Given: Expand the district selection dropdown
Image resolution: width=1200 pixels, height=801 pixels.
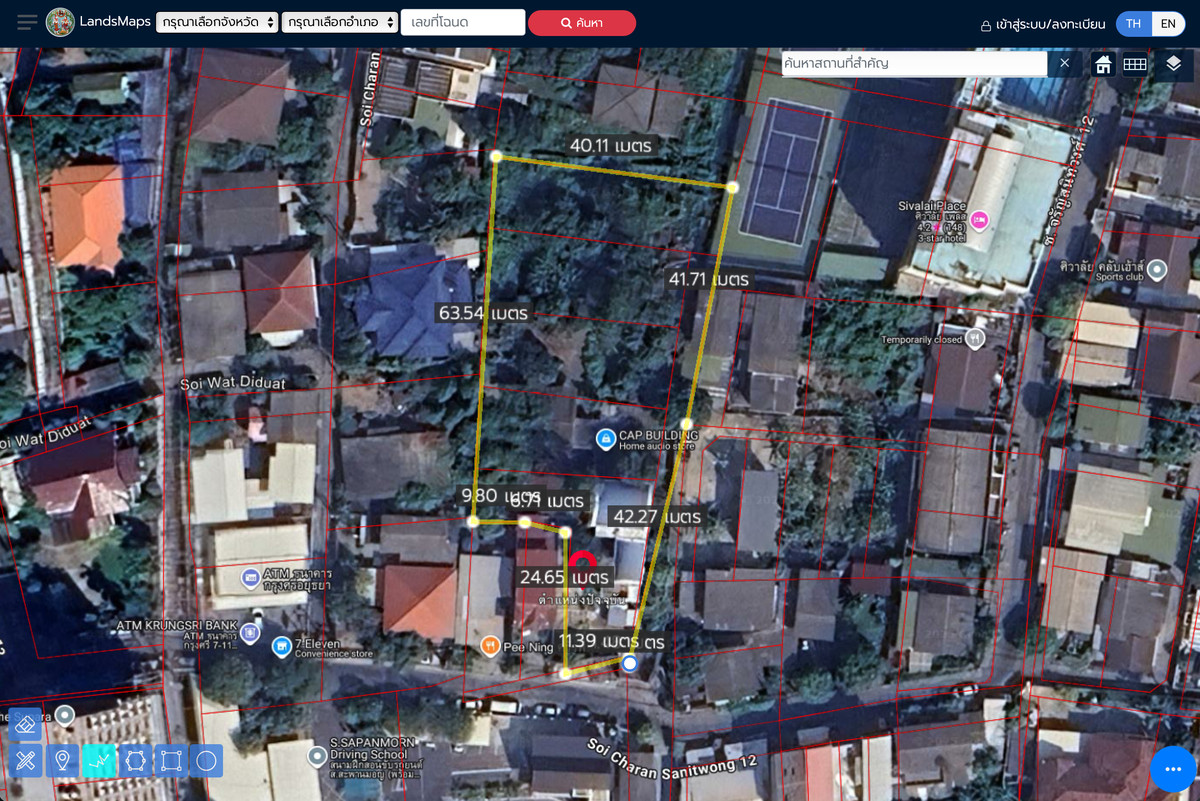Looking at the screenshot, I should (340, 23).
